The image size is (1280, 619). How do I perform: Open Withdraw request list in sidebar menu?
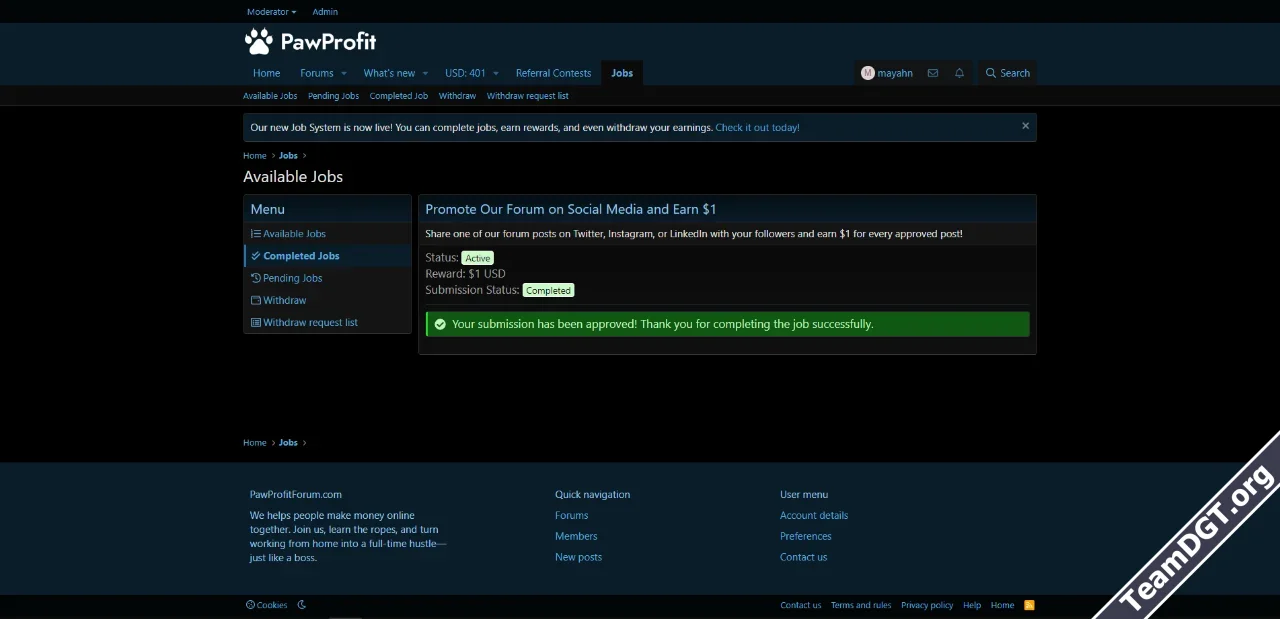(310, 323)
